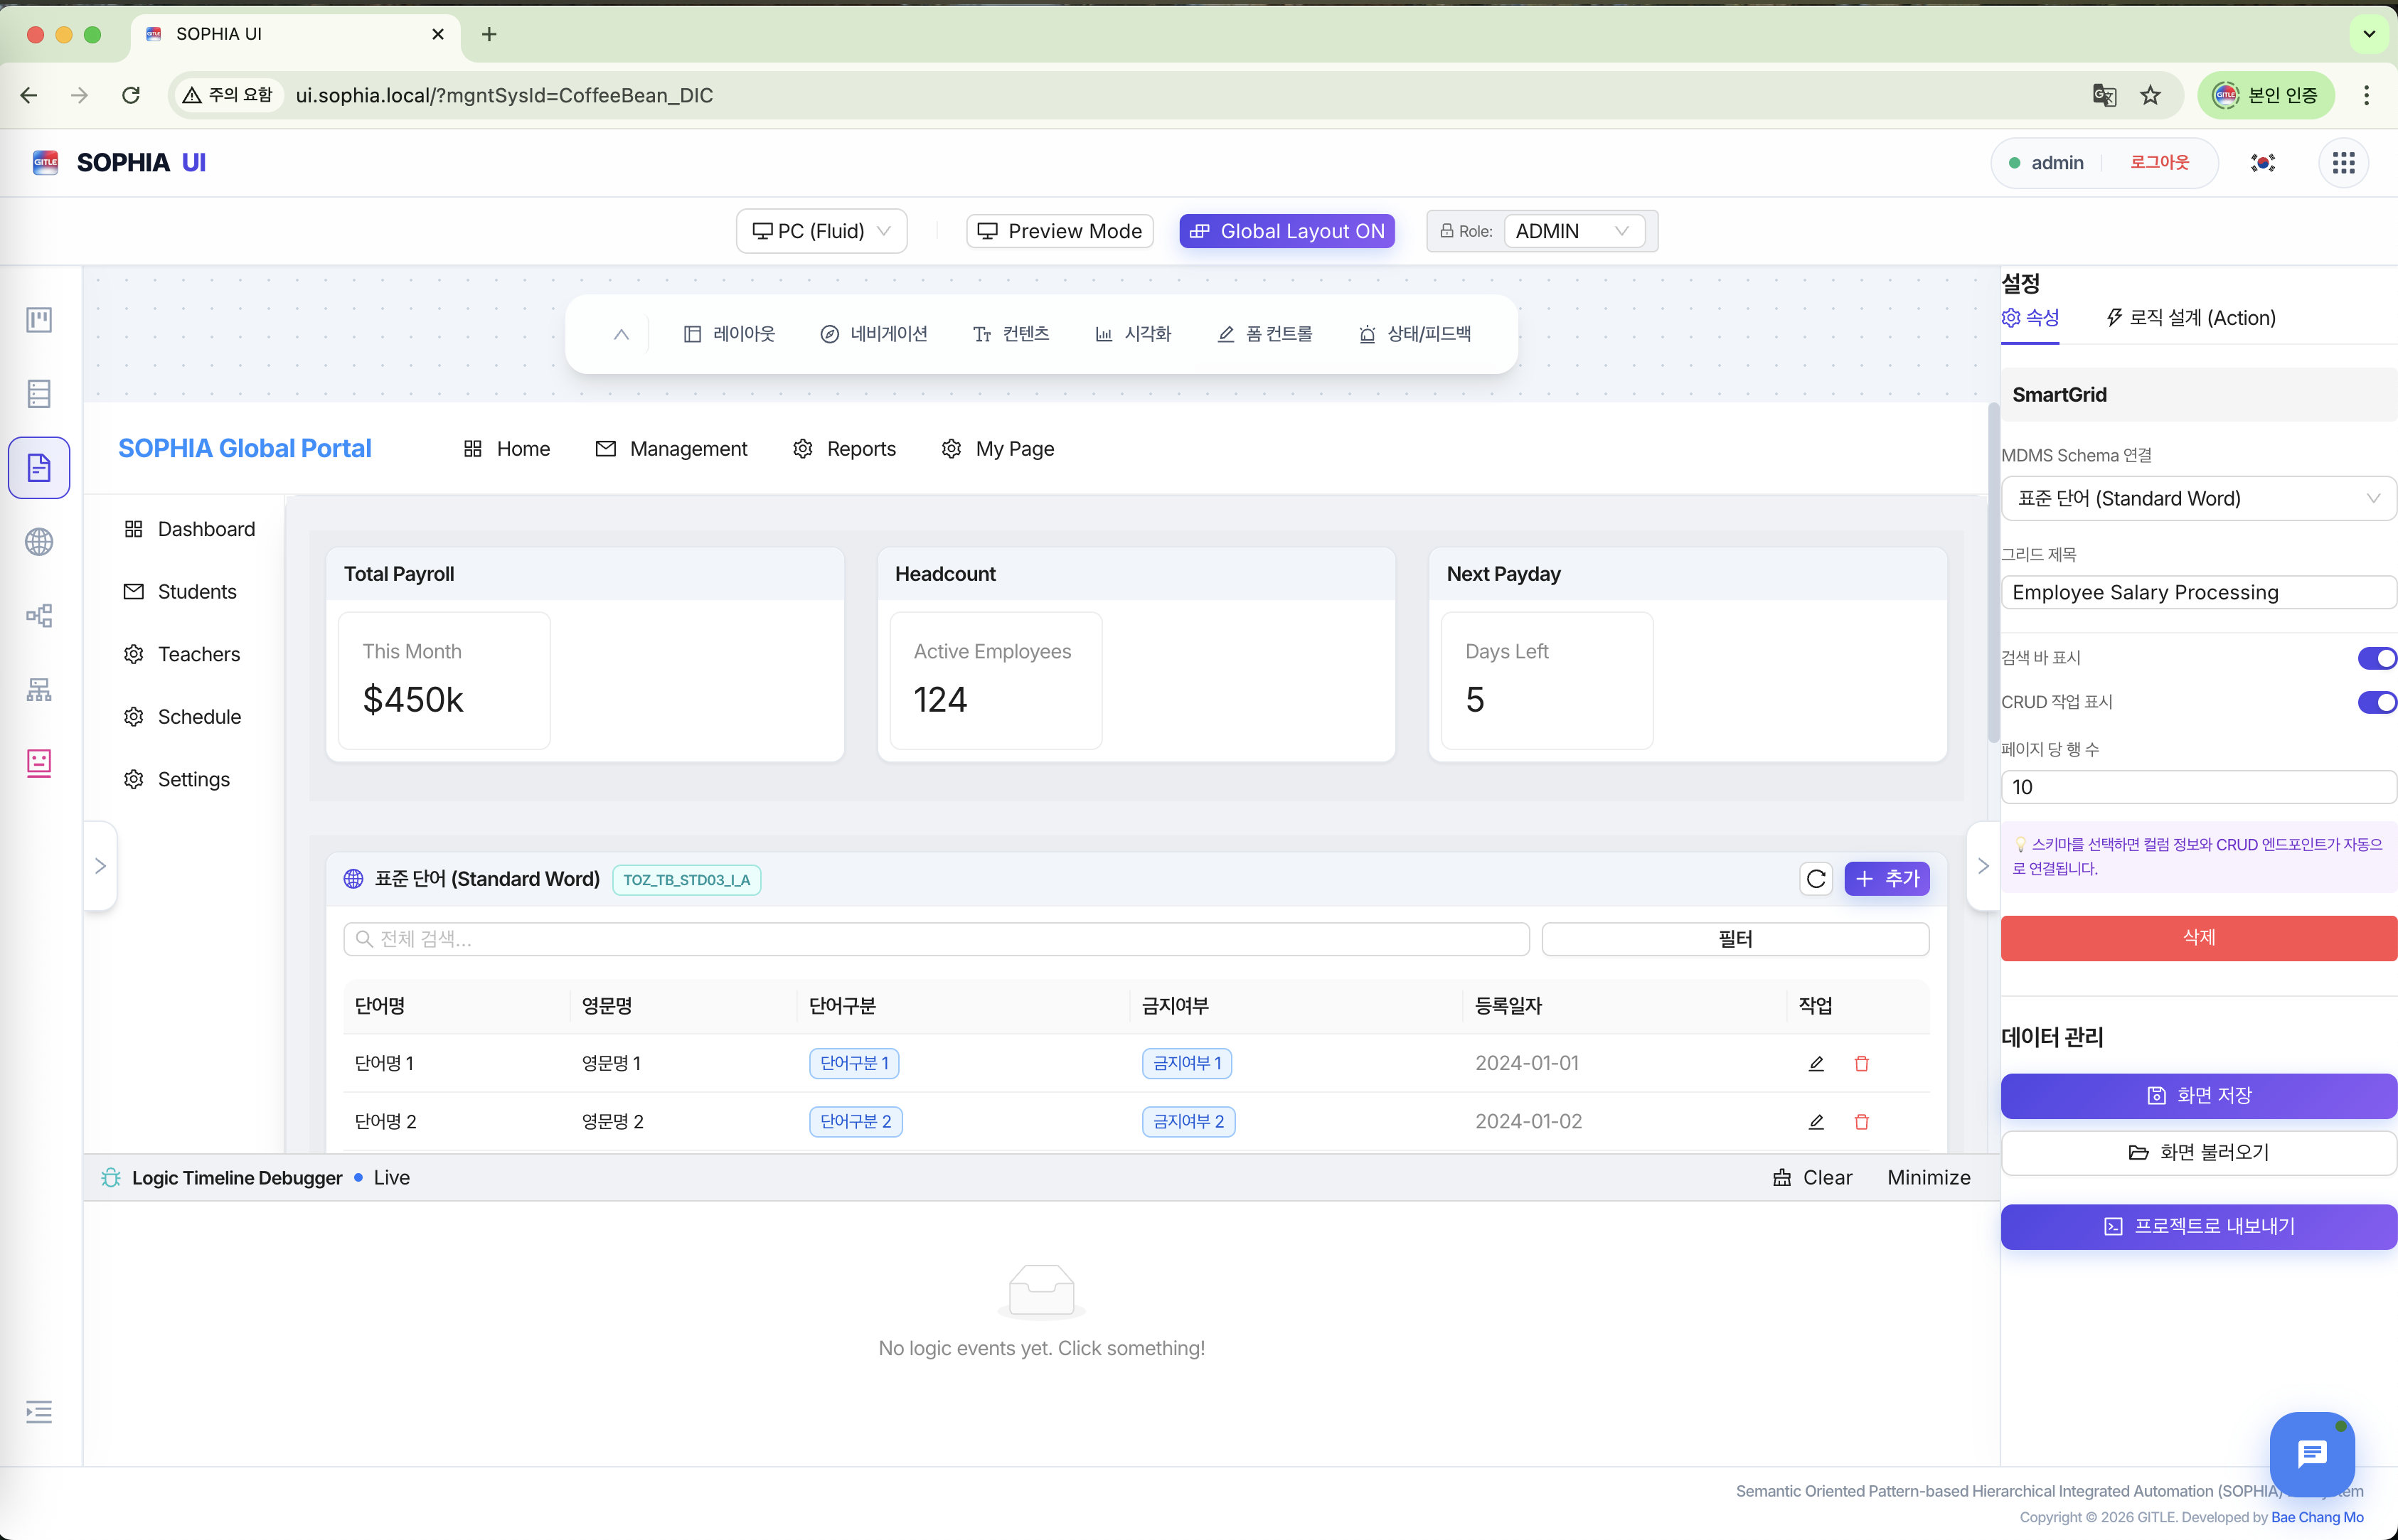Collapse the settings panel with chevron handle
The width and height of the screenshot is (2398, 1540).
[1983, 866]
